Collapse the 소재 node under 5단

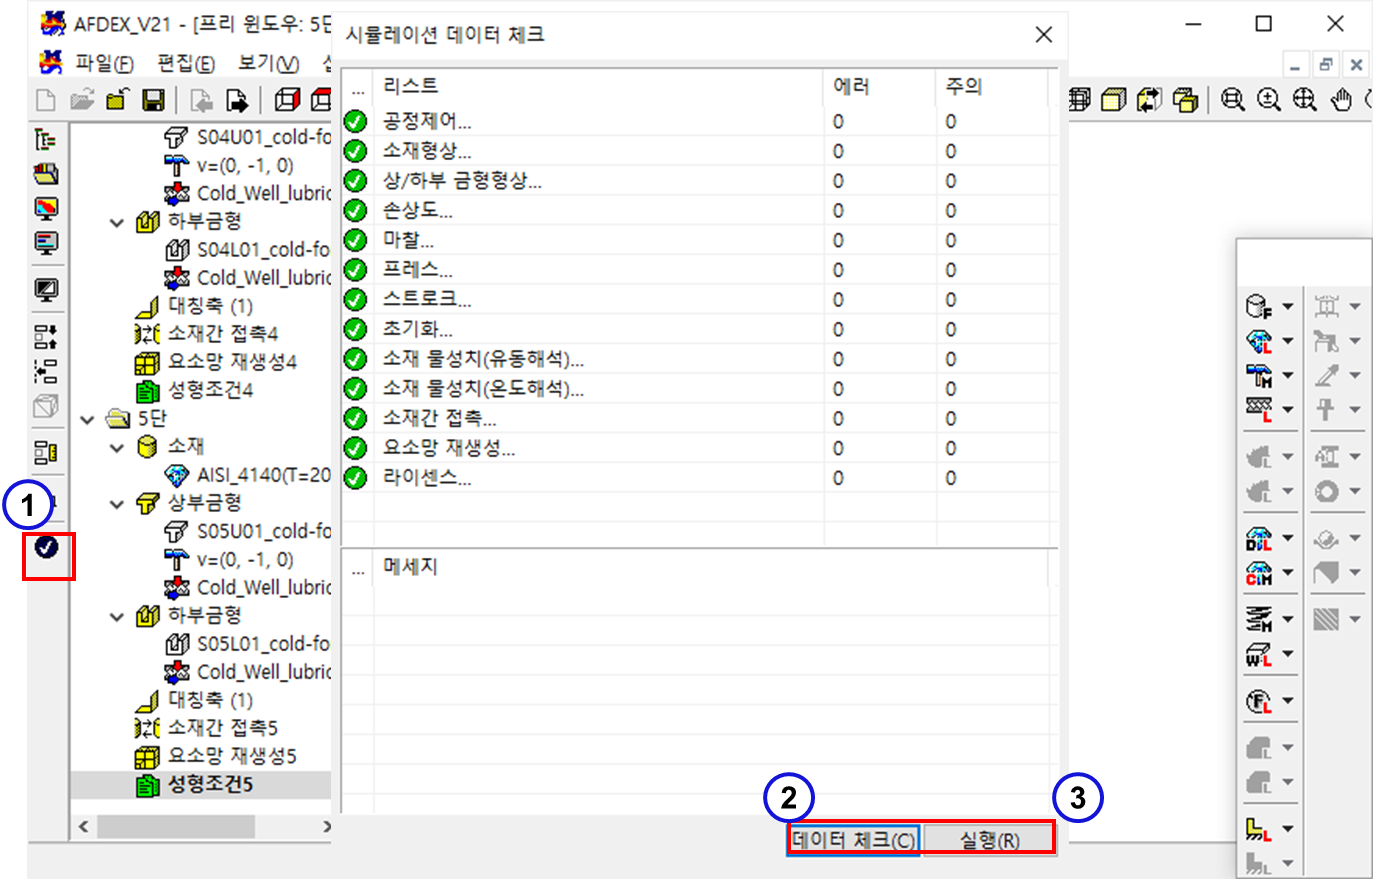point(117,447)
